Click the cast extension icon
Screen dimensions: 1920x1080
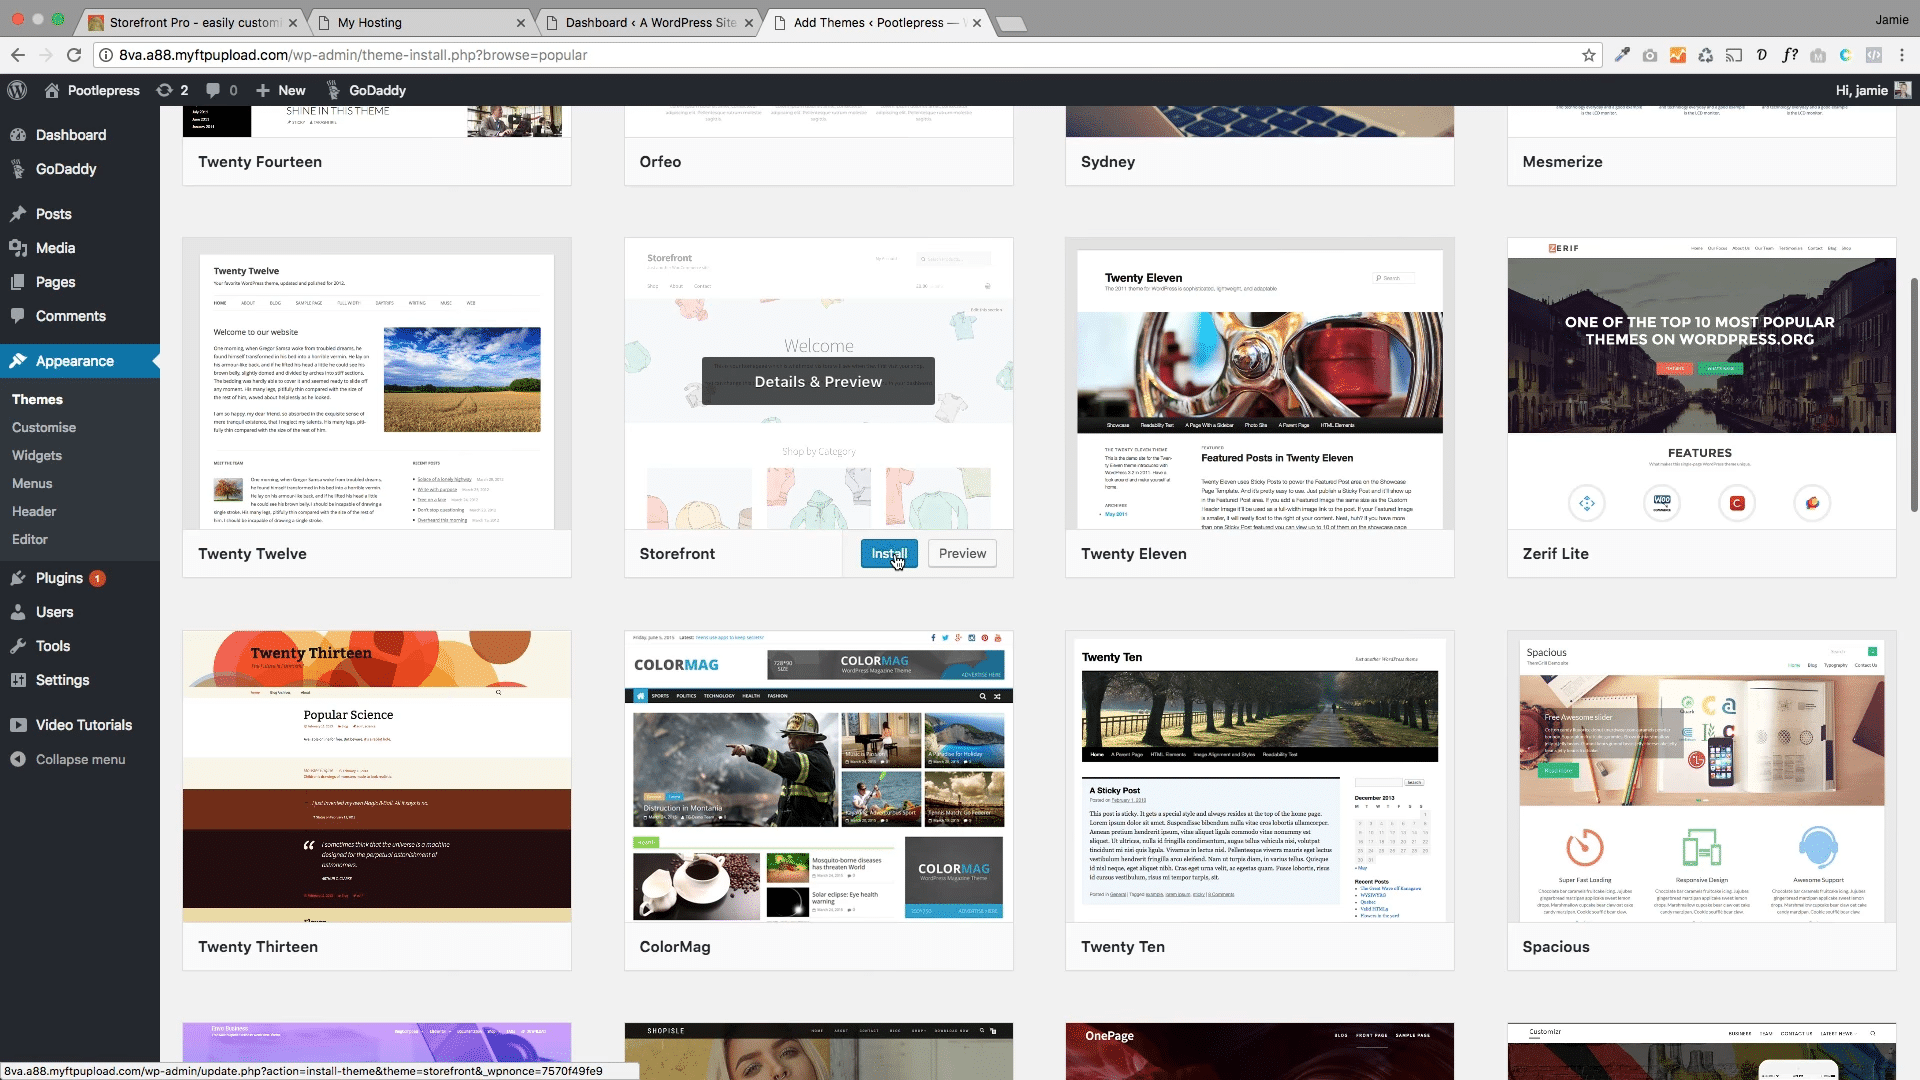pos(1734,55)
